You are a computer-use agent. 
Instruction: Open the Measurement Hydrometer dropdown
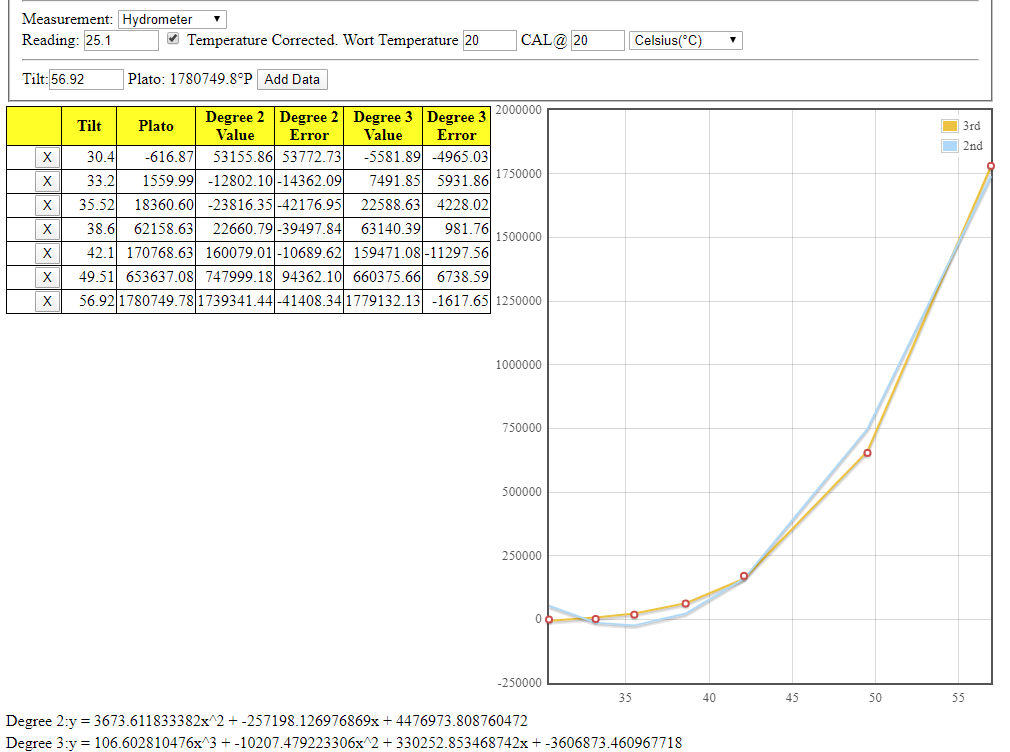click(x=172, y=19)
